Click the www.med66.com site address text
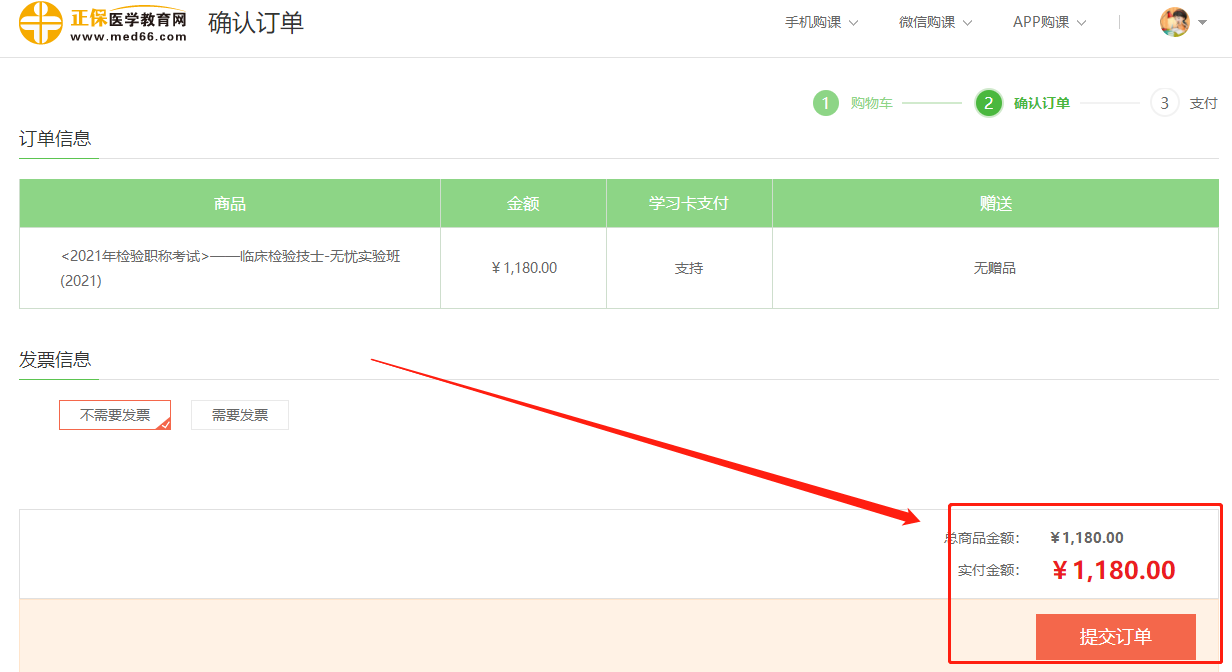This screenshot has width=1232, height=672. tap(128, 37)
